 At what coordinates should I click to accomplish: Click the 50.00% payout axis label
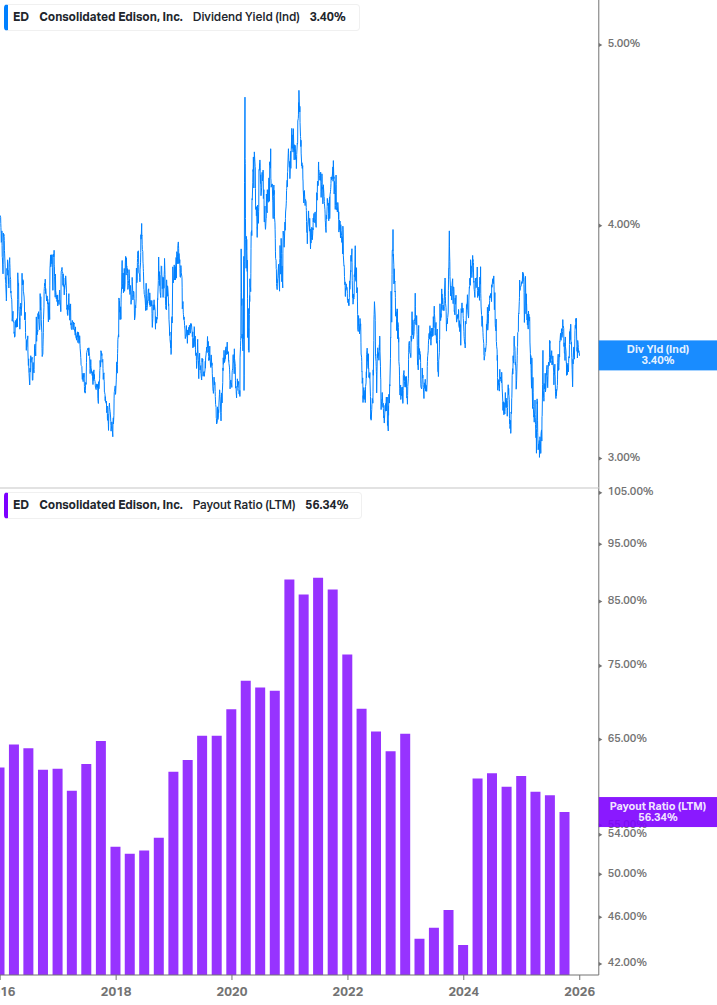(x=627, y=874)
